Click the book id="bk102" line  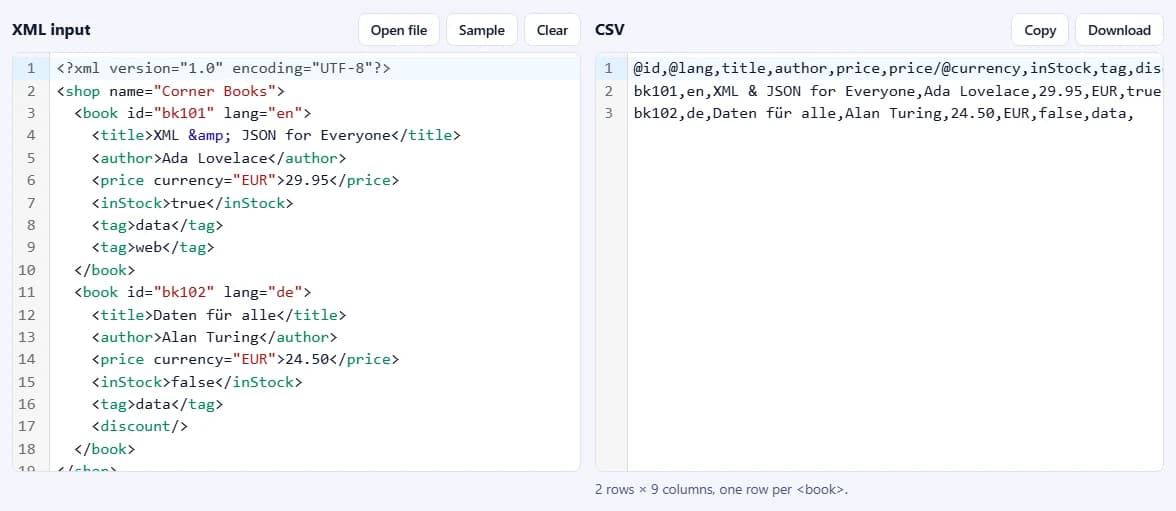[x=315, y=292]
